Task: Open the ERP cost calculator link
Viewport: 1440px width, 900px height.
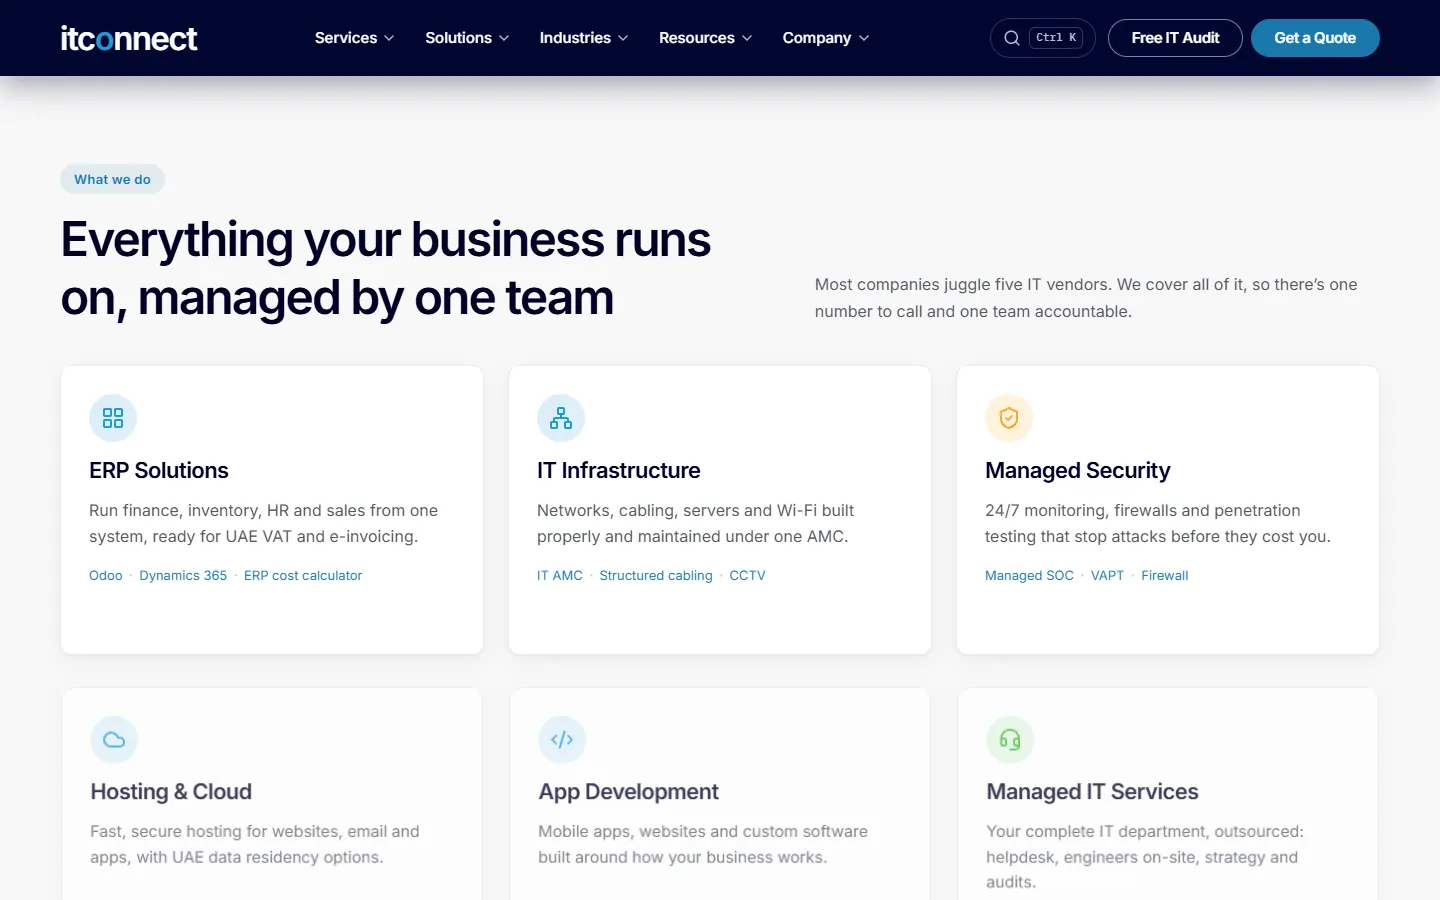Action: 303,575
